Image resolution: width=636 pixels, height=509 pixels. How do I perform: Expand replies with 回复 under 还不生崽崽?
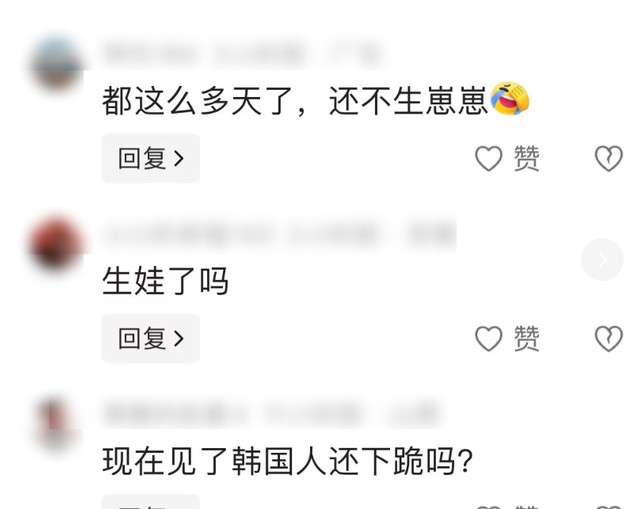(x=150, y=158)
